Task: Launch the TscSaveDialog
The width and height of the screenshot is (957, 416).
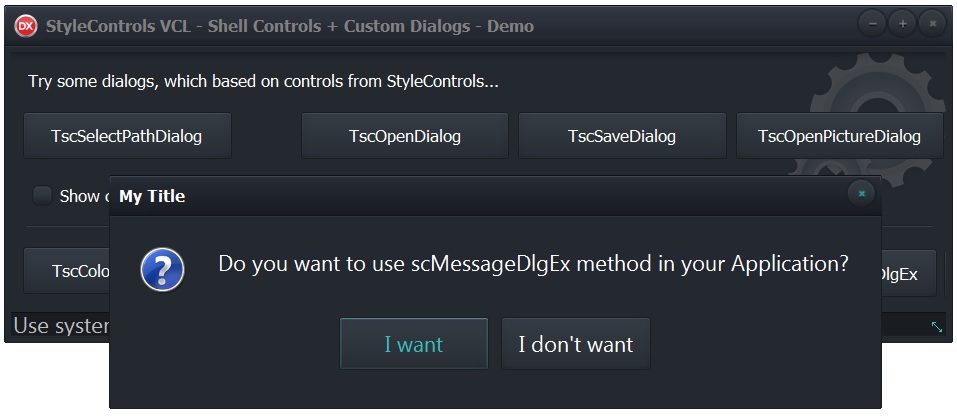Action: coord(622,135)
